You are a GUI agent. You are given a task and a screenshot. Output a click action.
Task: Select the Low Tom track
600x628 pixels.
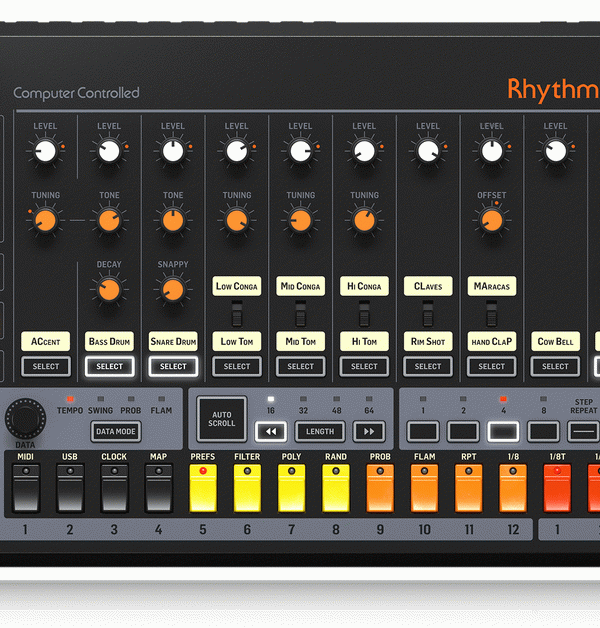pos(237,366)
